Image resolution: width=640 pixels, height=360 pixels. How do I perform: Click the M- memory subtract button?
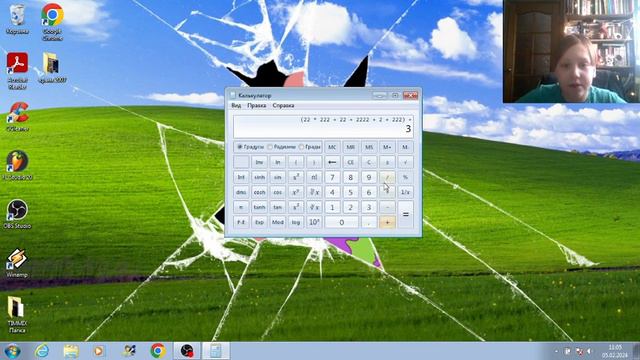click(x=405, y=147)
